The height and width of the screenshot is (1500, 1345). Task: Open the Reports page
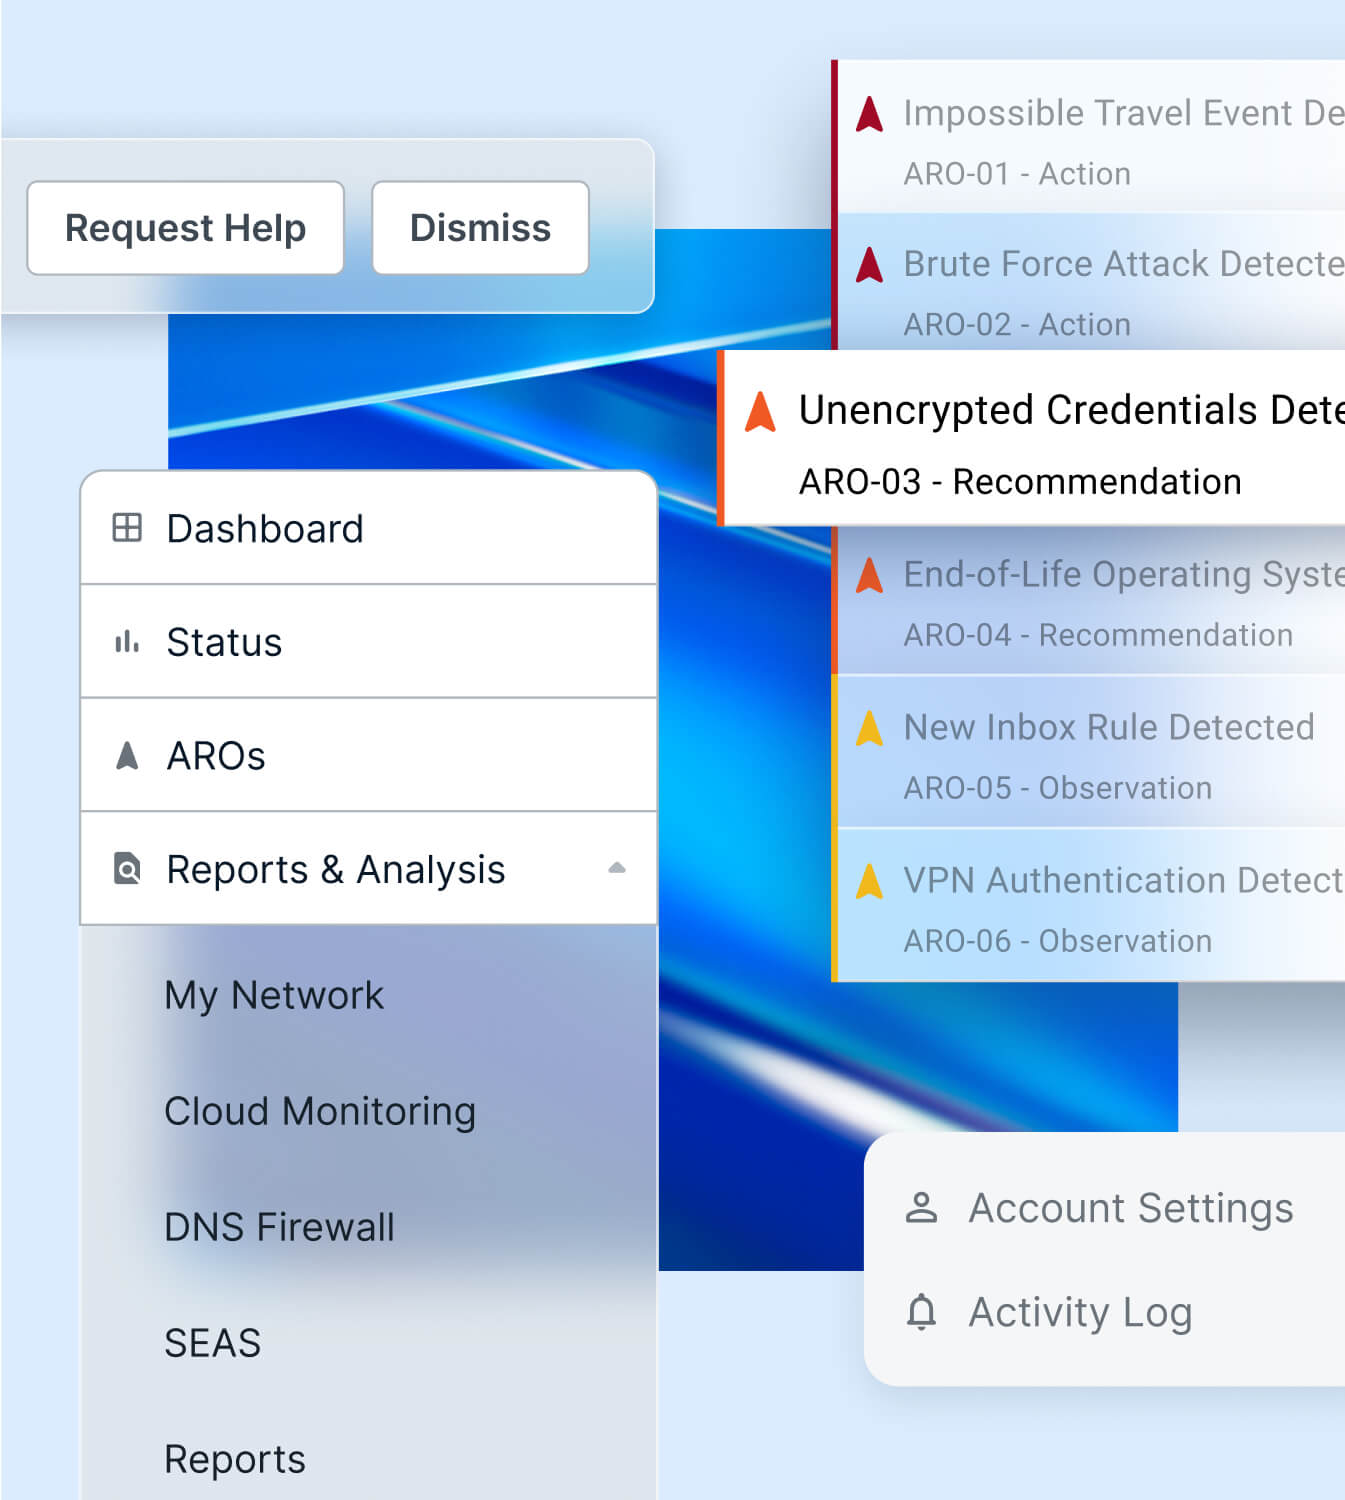(234, 1459)
